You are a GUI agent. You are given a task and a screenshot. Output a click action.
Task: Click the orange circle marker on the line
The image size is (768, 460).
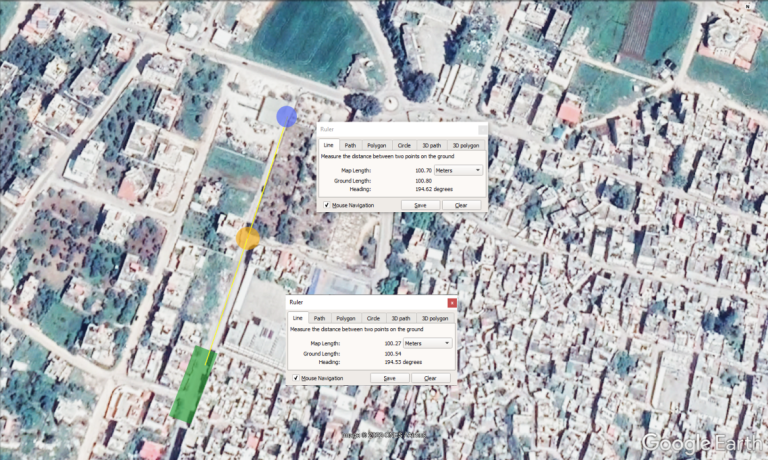(248, 238)
